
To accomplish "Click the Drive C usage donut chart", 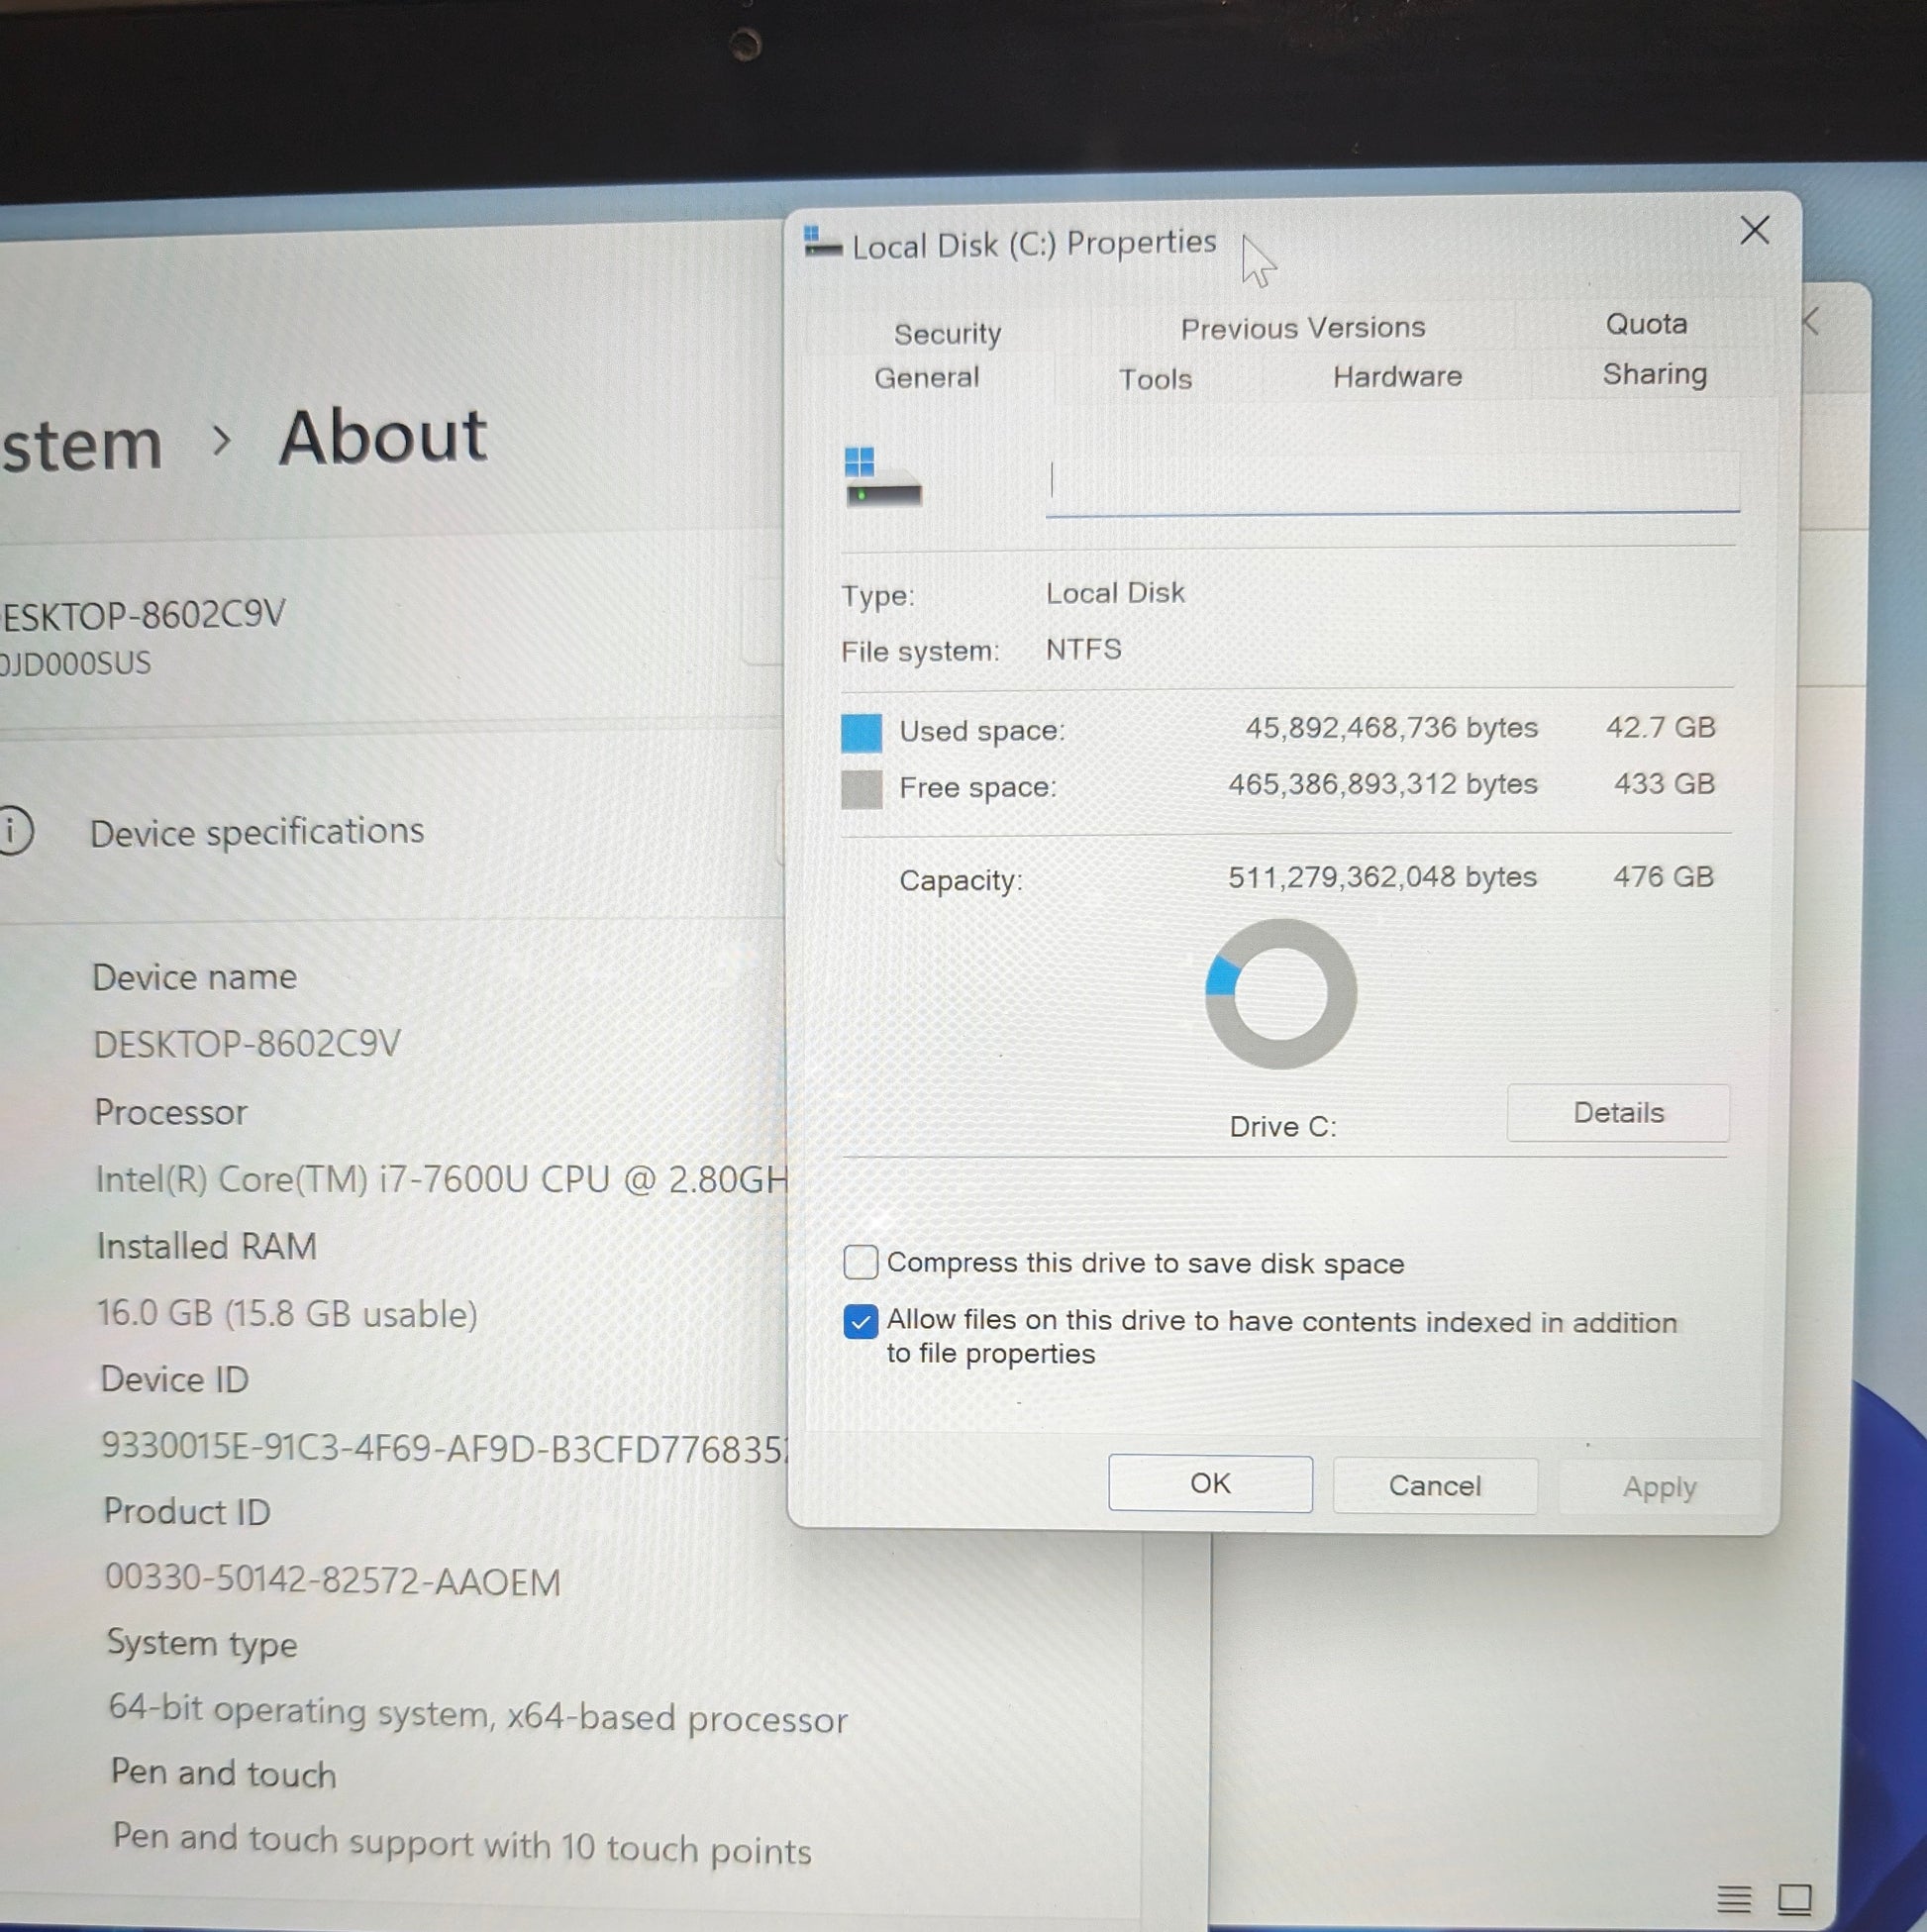I will tap(1280, 994).
